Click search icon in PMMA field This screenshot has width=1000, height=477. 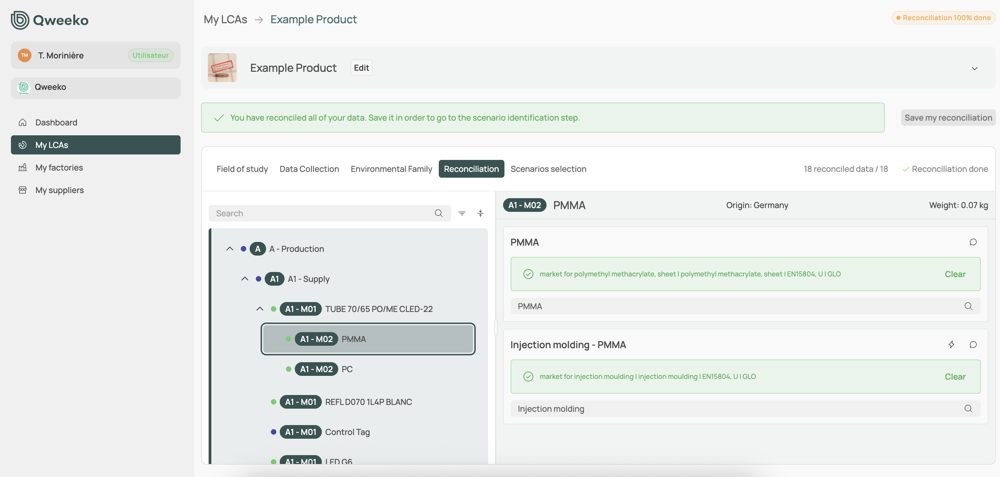[x=968, y=306]
